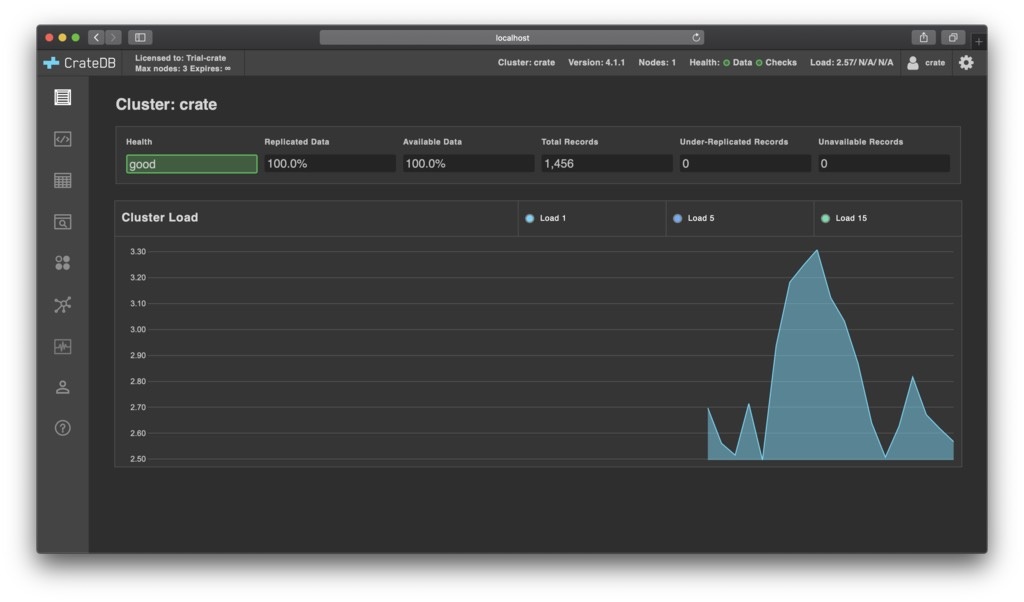Open the Shards view with four-circles icon
This screenshot has width=1024, height=602.
pos(63,263)
